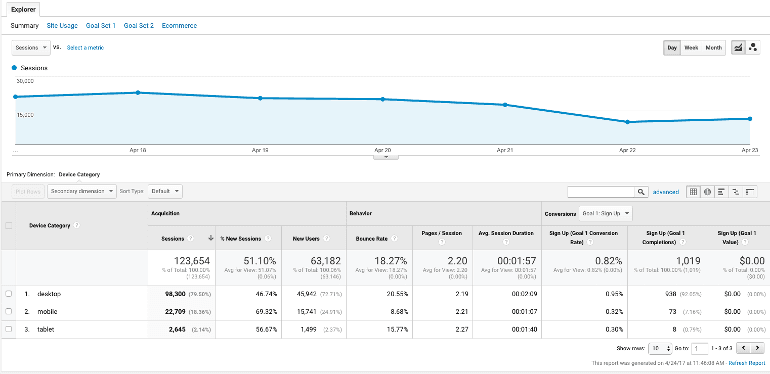The height and width of the screenshot is (374, 770).
Task: Check the mobile row checkbox
Action: click(8, 311)
